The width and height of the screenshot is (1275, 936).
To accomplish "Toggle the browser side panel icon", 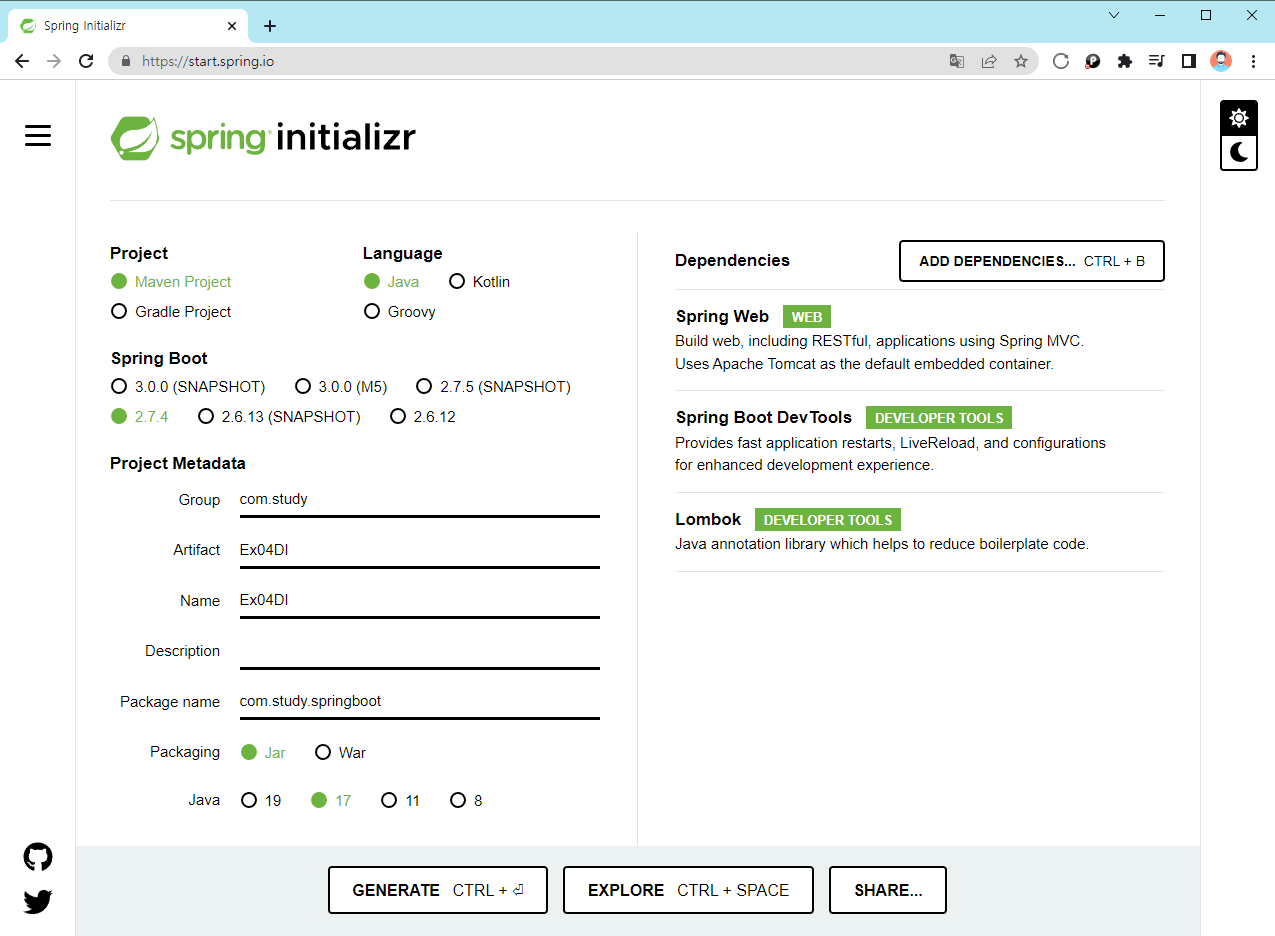I will (x=1189, y=61).
